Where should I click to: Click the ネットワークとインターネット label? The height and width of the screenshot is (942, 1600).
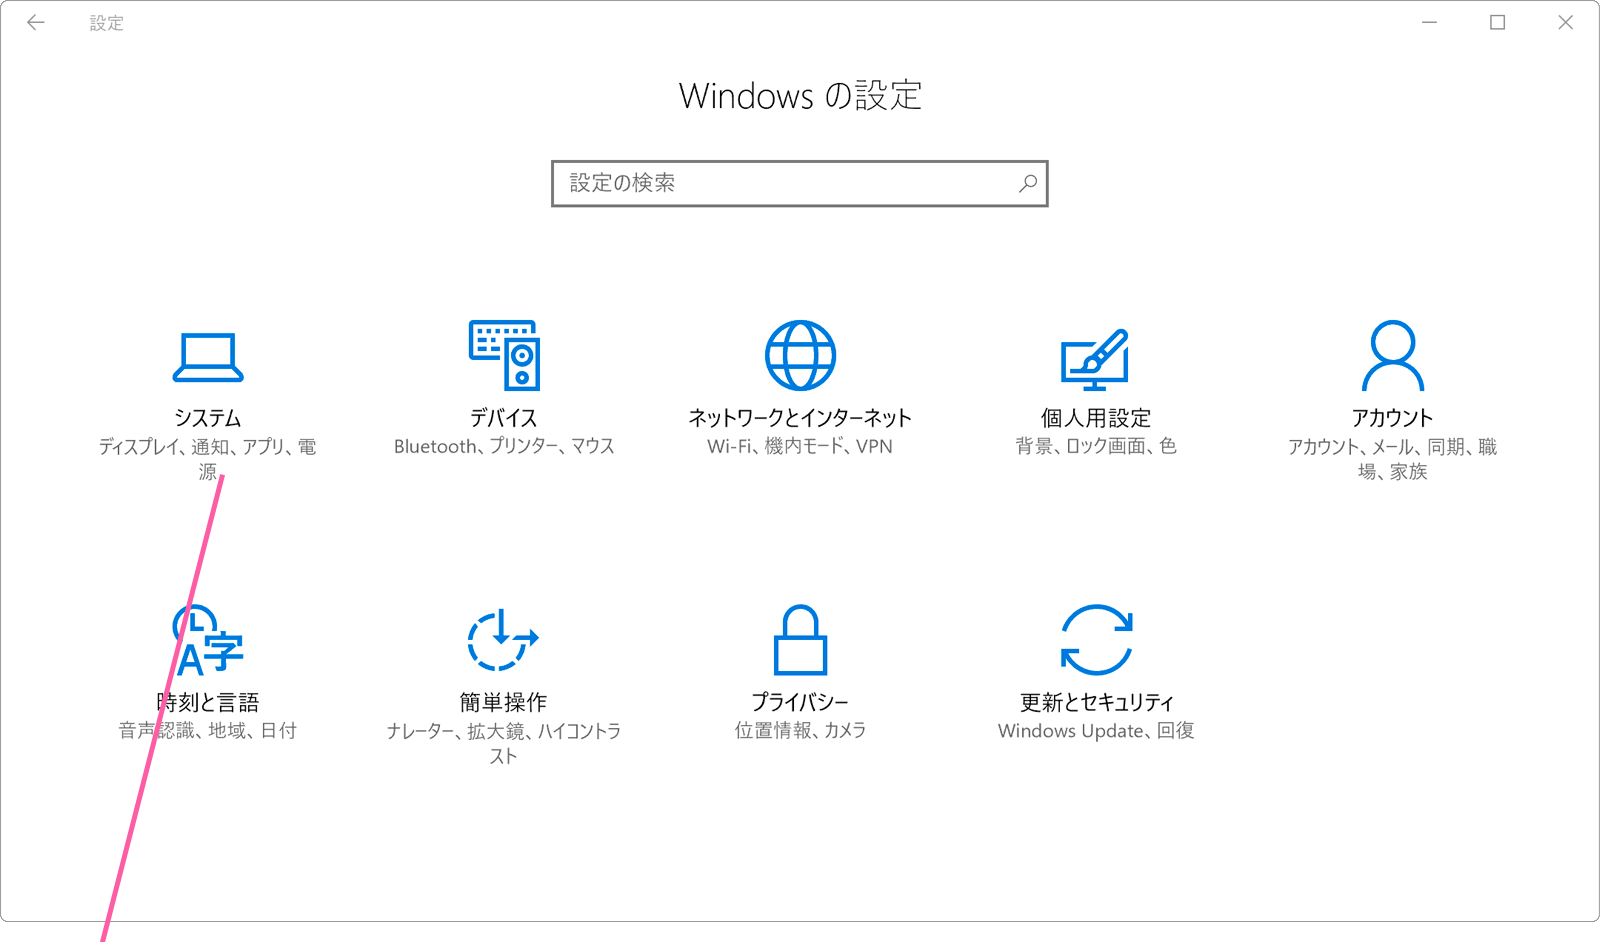(x=800, y=418)
